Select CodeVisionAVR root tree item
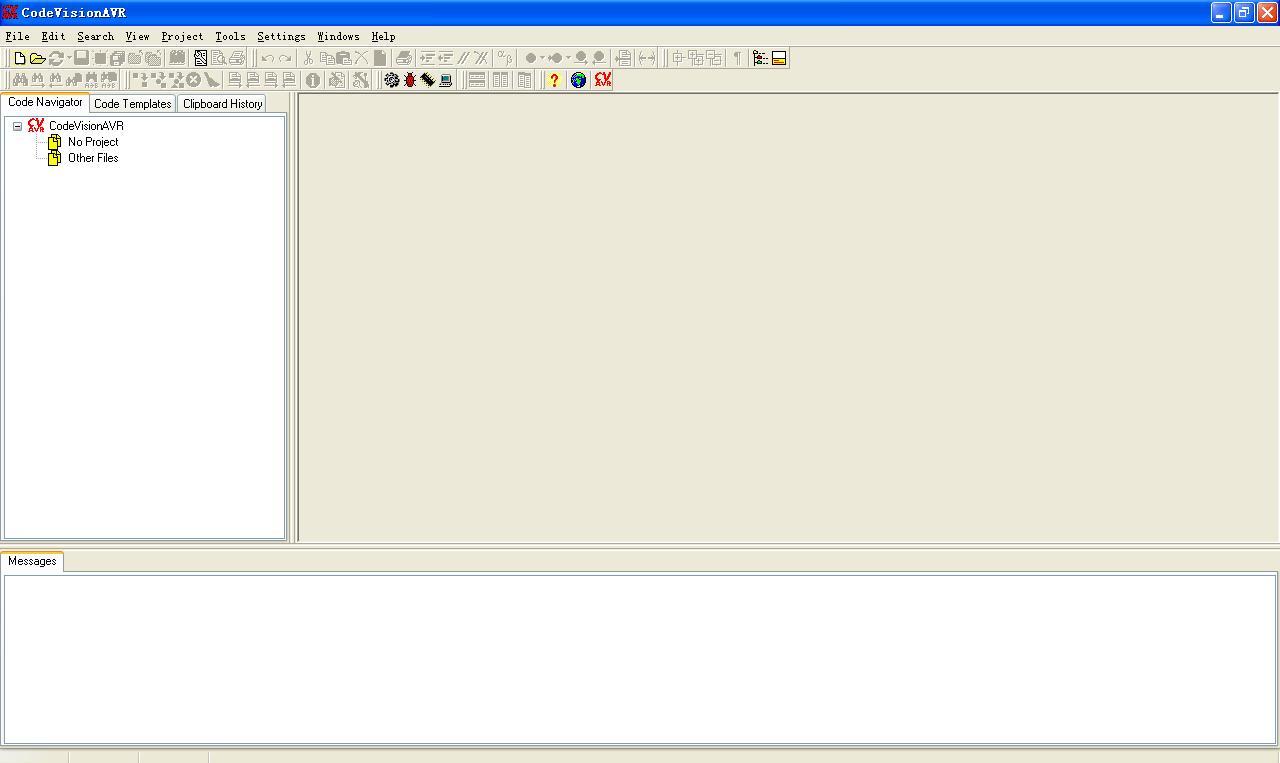The height and width of the screenshot is (763, 1280). tap(86, 126)
